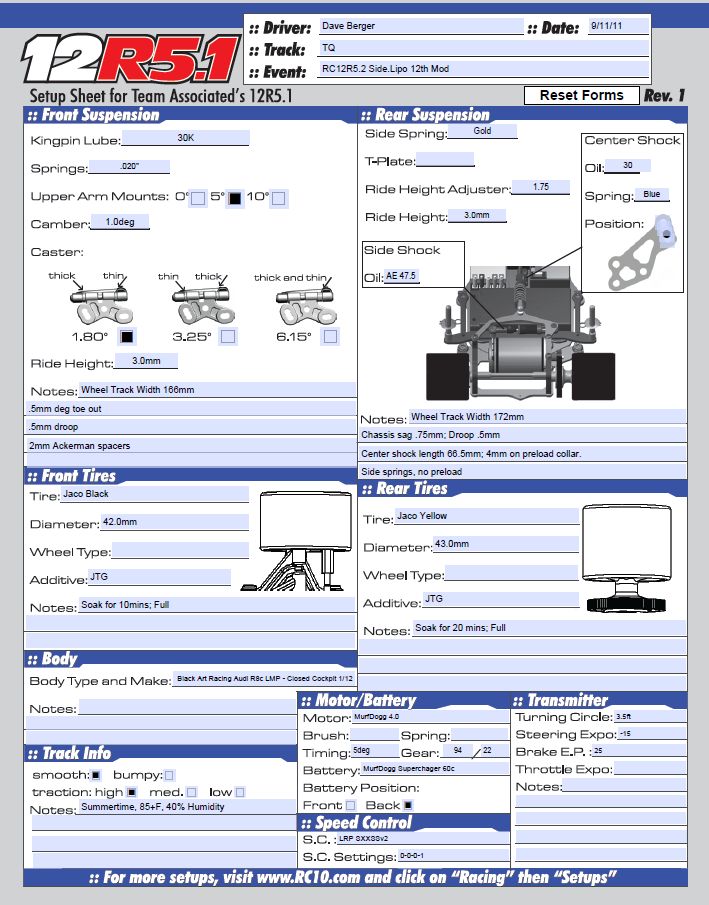
Task: Click the .5mm droop note line
Action: pos(191,427)
